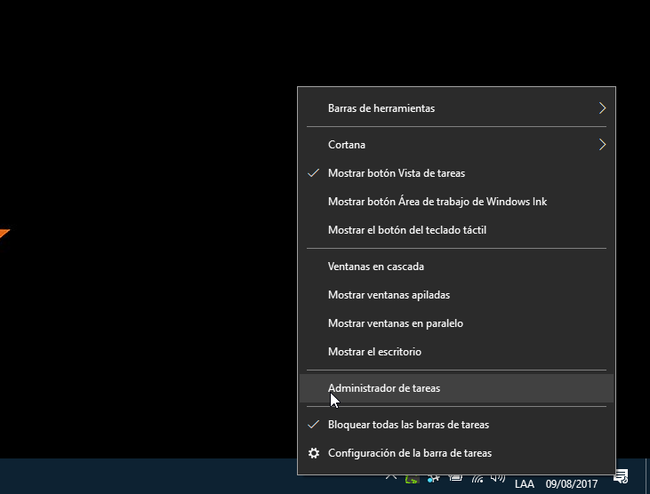Viewport: 650px width, 494px height.
Task: Expand the Barras de herramientas submenu arrow
Action: [602, 108]
